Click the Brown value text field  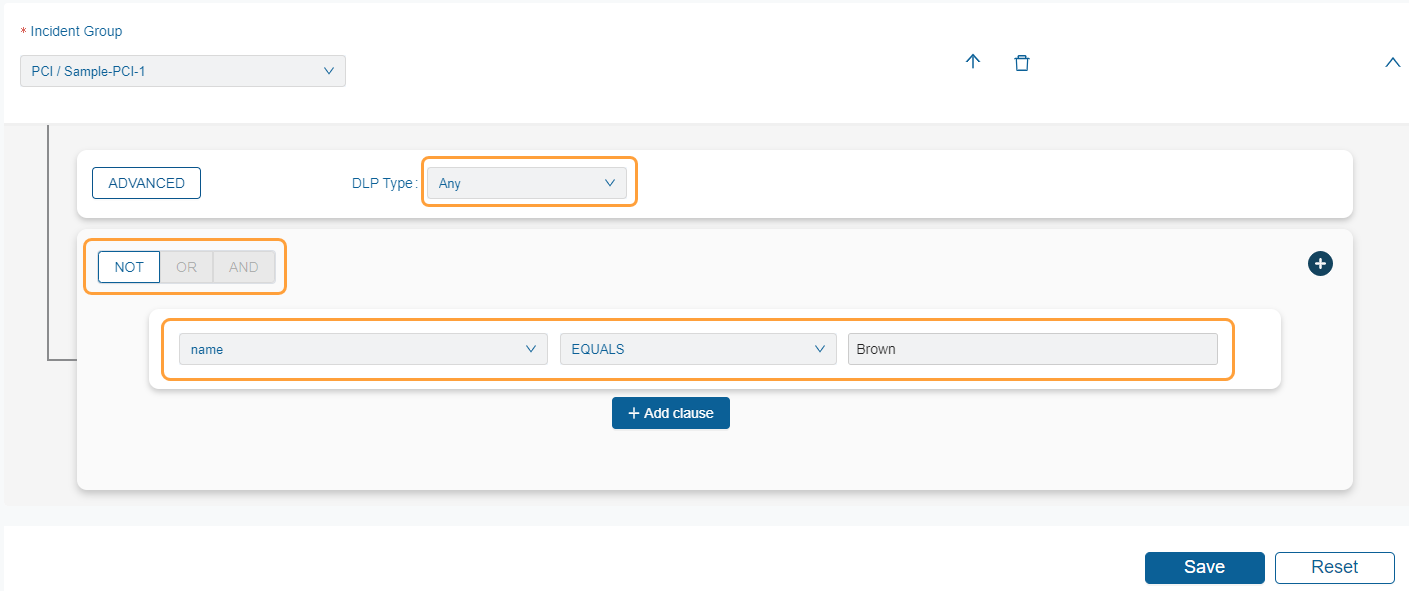point(1032,349)
